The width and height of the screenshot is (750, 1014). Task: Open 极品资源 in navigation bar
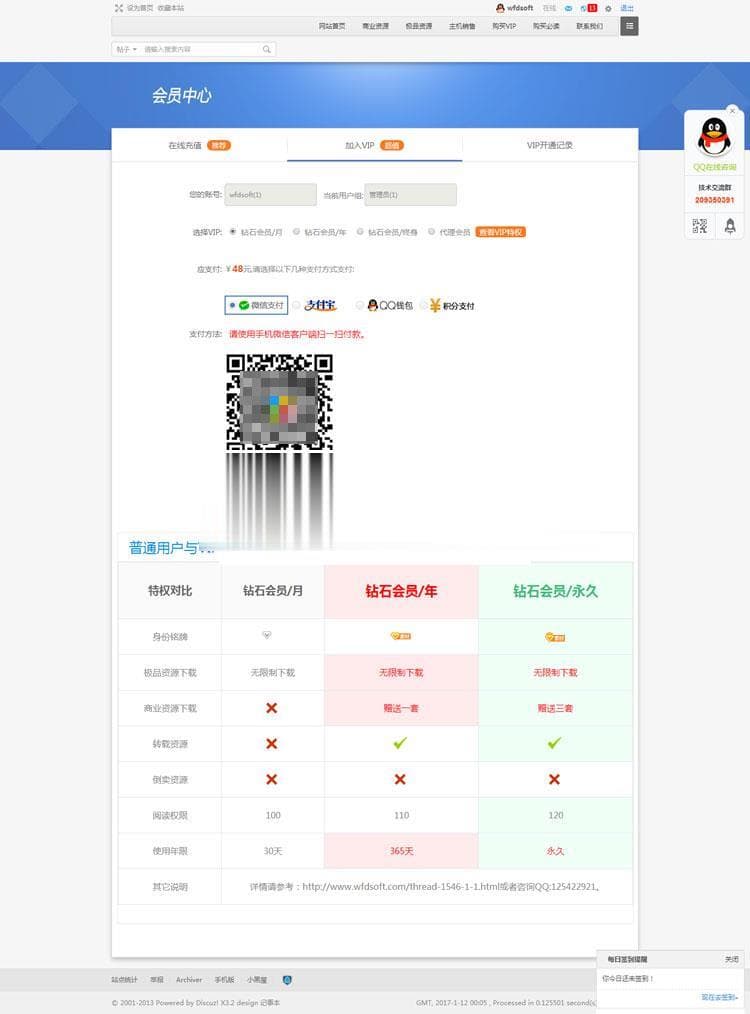(418, 26)
